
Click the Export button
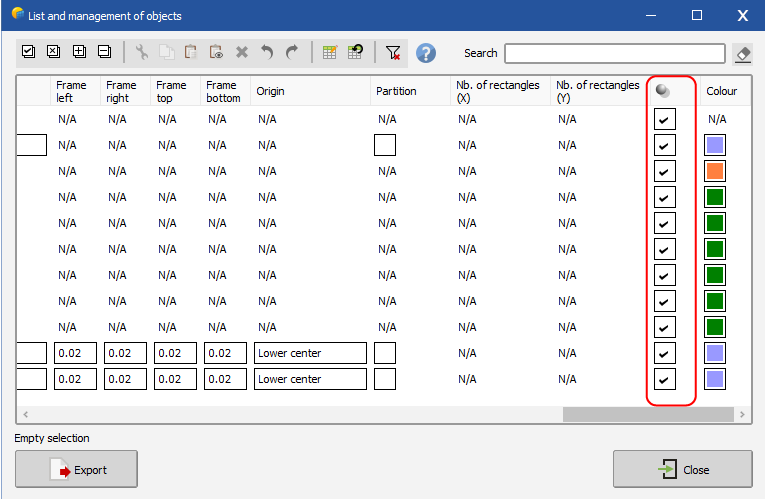click(76, 469)
